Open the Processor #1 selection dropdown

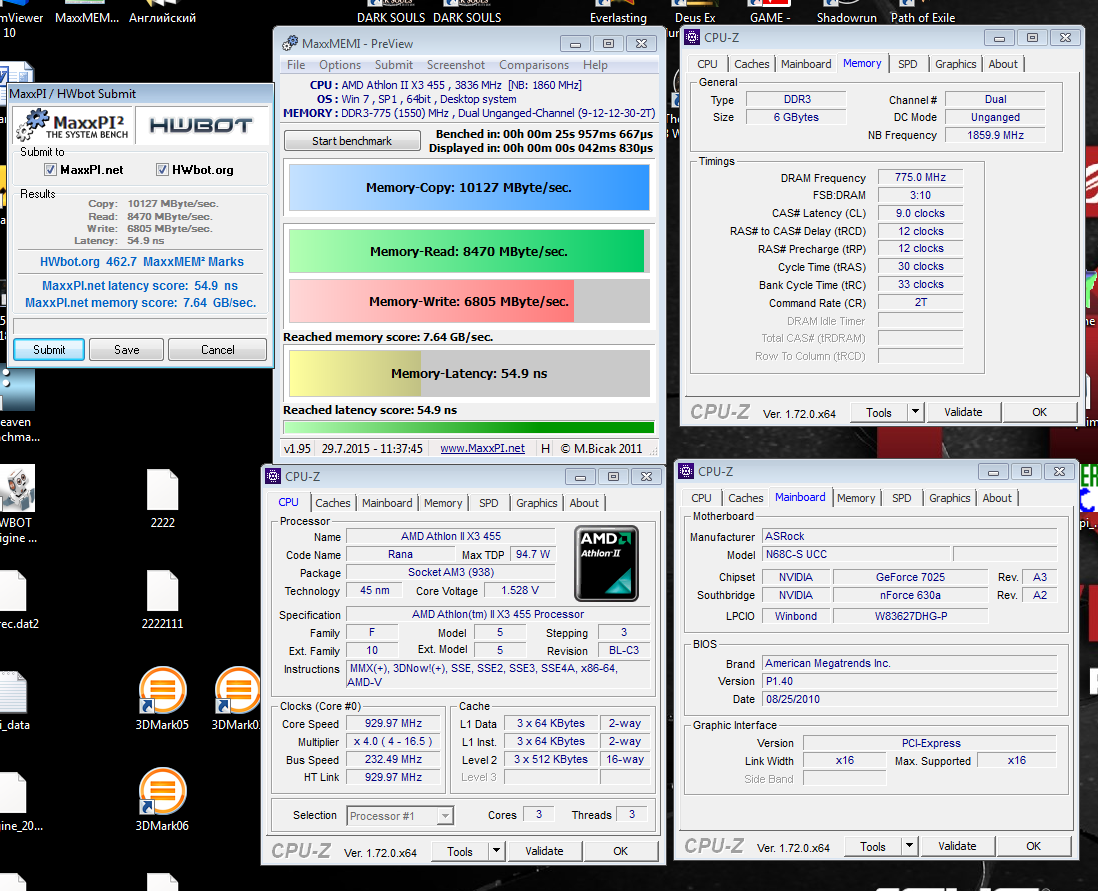445,816
